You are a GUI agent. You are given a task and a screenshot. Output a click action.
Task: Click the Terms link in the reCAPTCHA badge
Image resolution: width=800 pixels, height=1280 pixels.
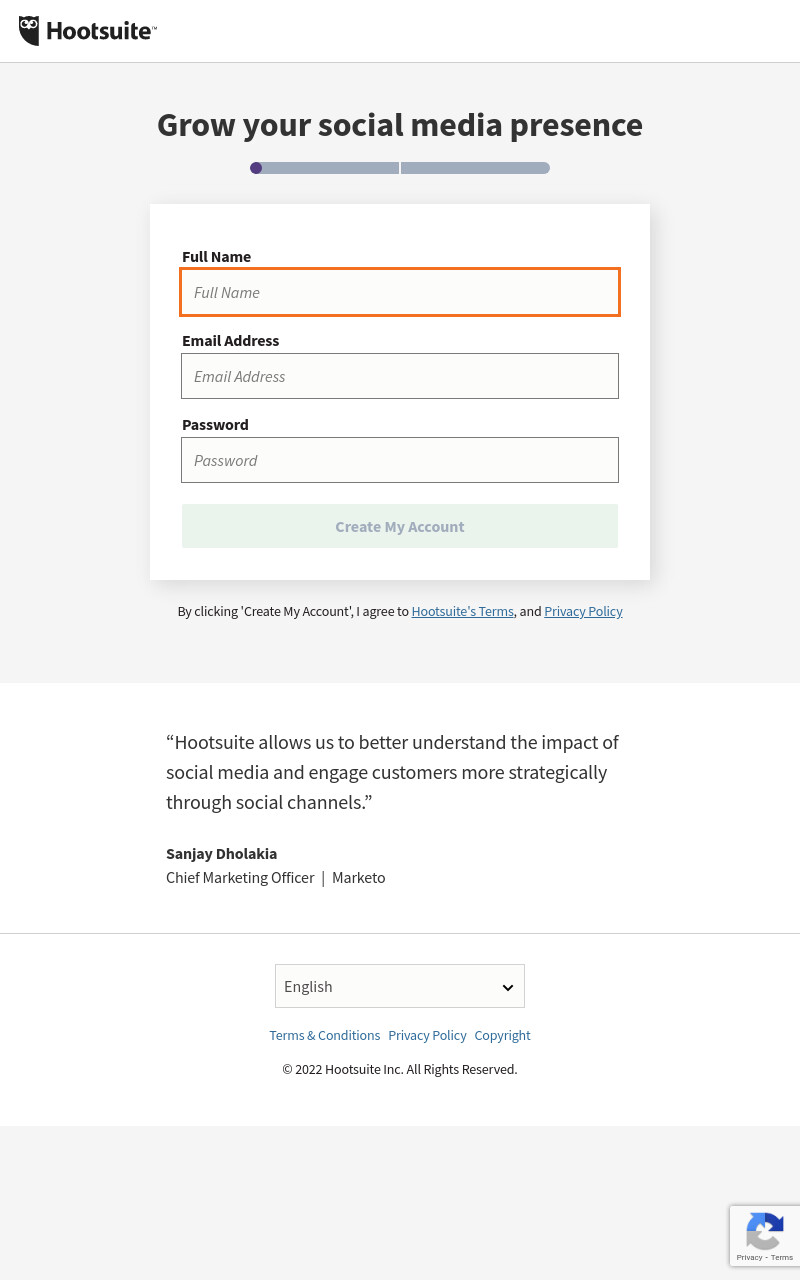coord(782,1257)
